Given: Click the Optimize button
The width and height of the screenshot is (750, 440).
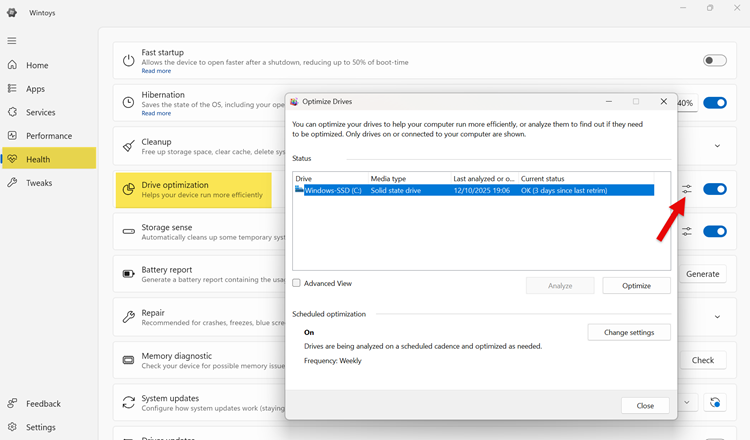Looking at the screenshot, I should 636,286.
